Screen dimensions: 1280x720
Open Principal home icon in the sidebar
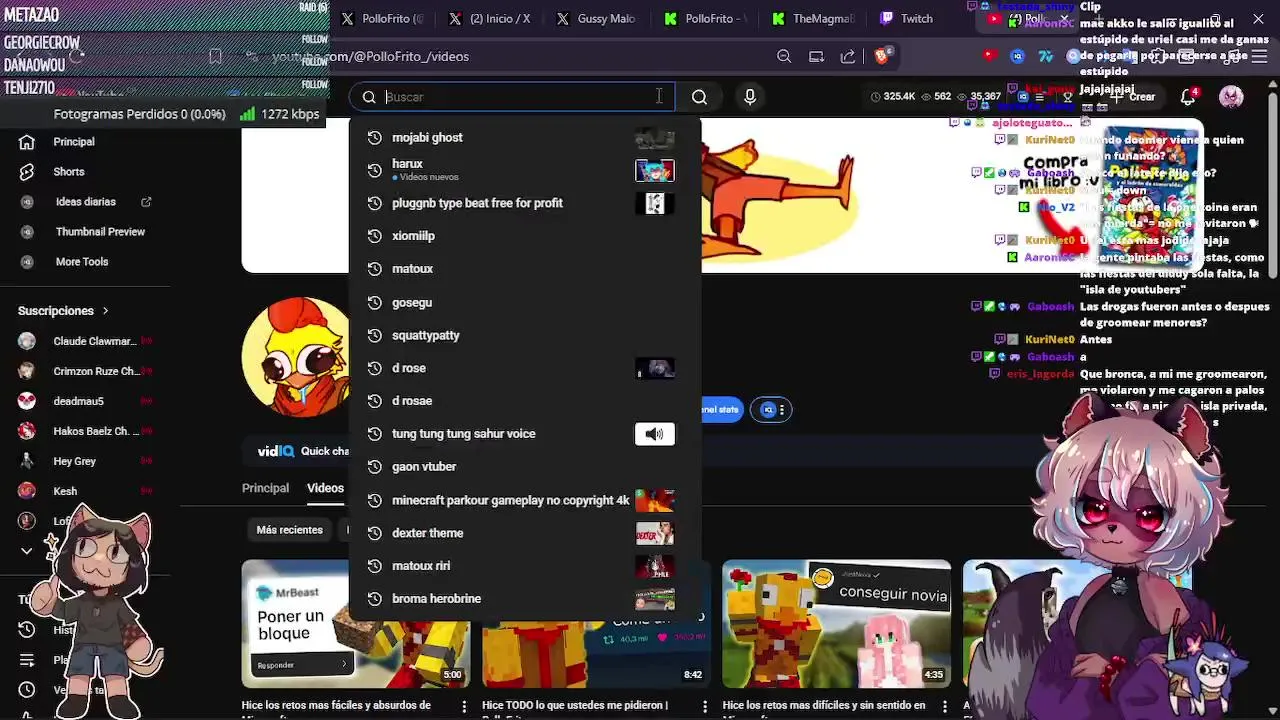(x=27, y=142)
